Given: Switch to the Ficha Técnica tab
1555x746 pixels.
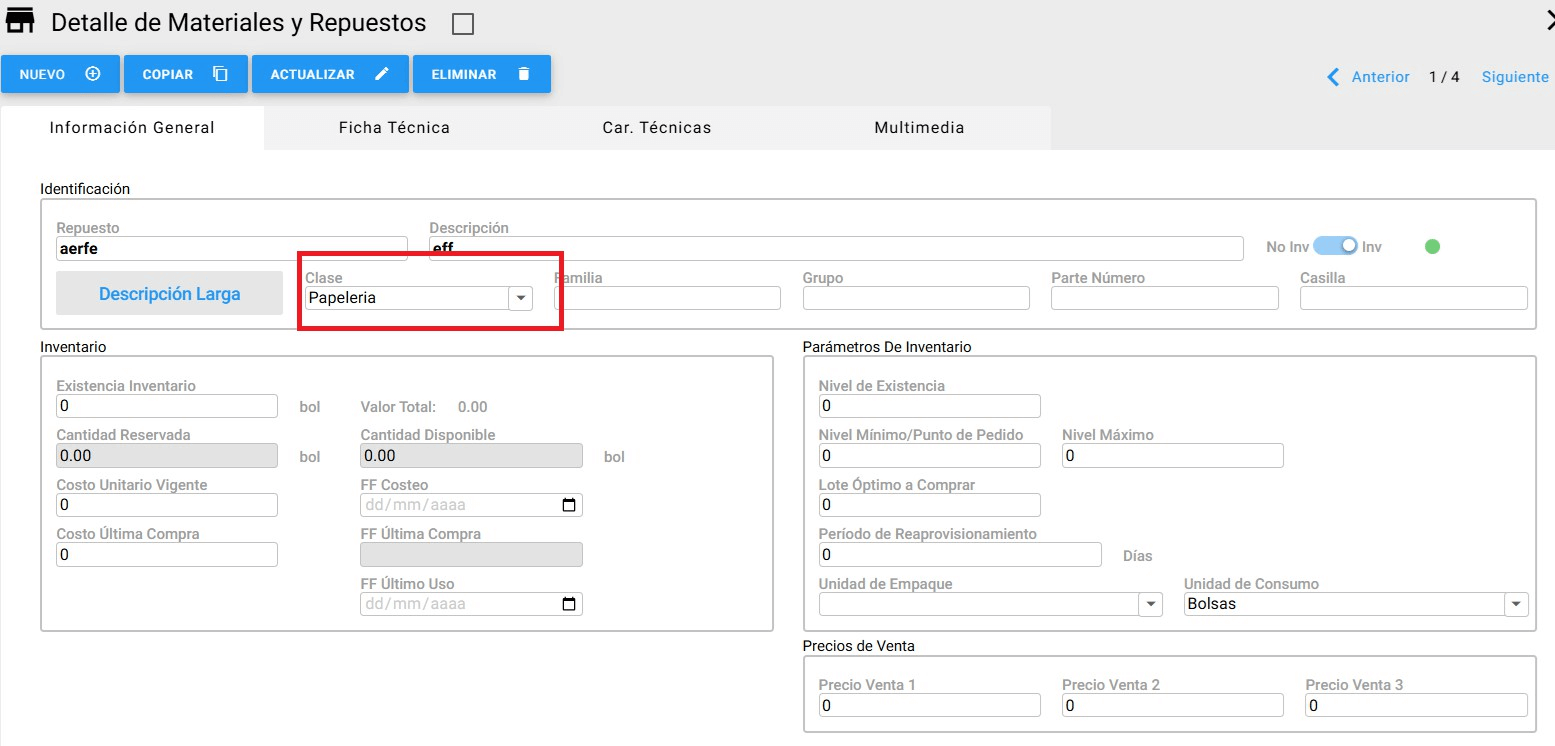Looking at the screenshot, I should (x=394, y=128).
